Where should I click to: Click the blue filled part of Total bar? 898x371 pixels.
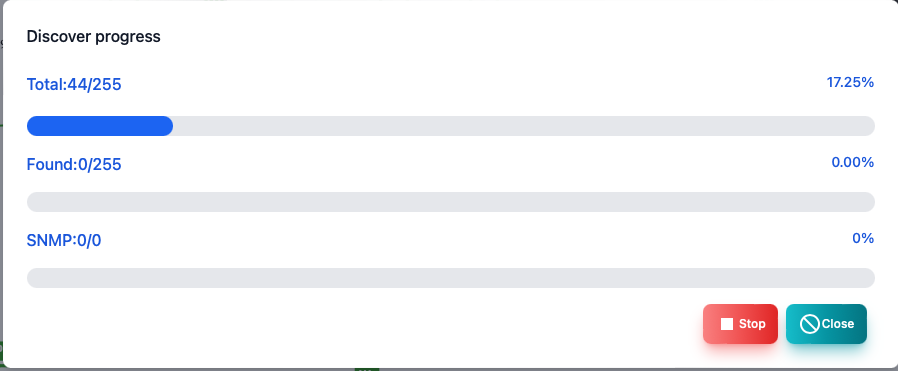click(x=100, y=126)
